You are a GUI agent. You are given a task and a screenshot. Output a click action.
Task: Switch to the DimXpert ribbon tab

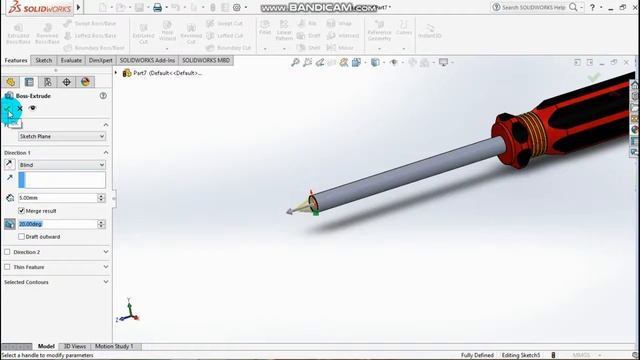(x=100, y=60)
